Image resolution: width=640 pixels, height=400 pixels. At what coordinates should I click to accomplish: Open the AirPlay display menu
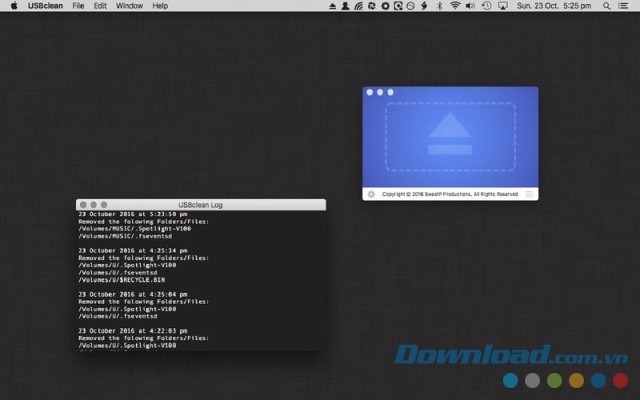pyautogui.click(x=503, y=6)
